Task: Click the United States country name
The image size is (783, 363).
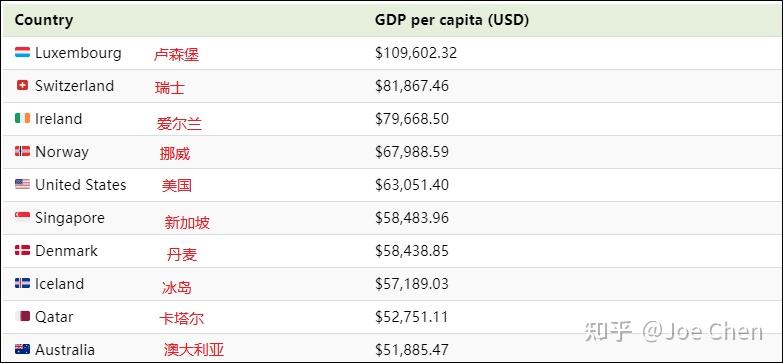Action: 81,185
